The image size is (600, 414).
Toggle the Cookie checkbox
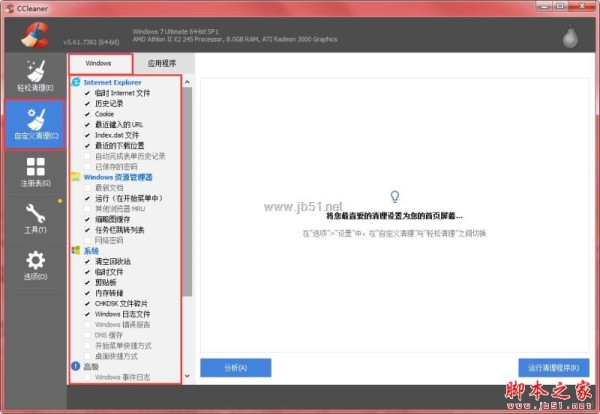88,113
